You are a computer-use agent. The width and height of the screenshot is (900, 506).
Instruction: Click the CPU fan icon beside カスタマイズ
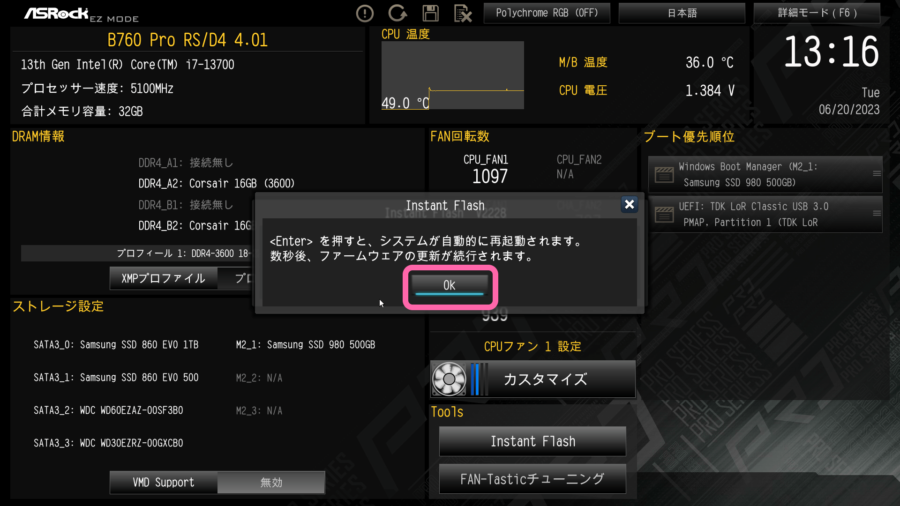449,379
